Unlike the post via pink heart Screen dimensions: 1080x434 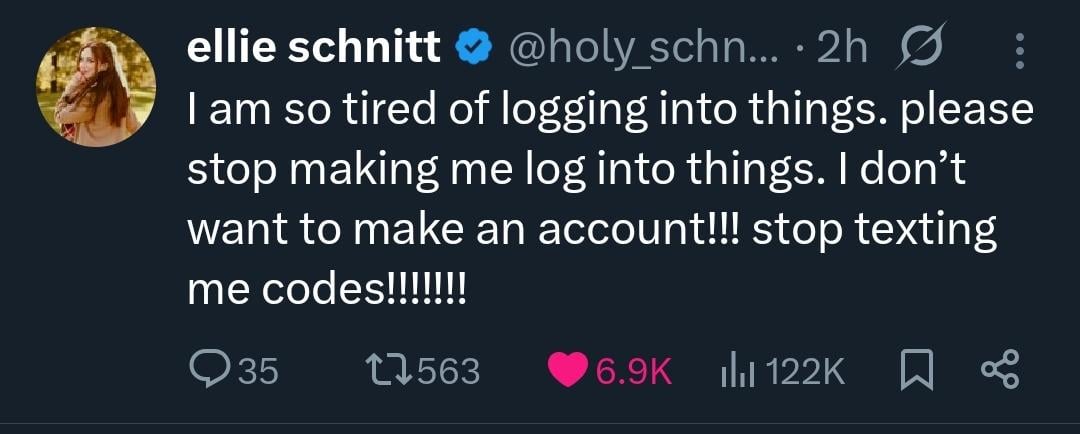pyautogui.click(x=569, y=371)
